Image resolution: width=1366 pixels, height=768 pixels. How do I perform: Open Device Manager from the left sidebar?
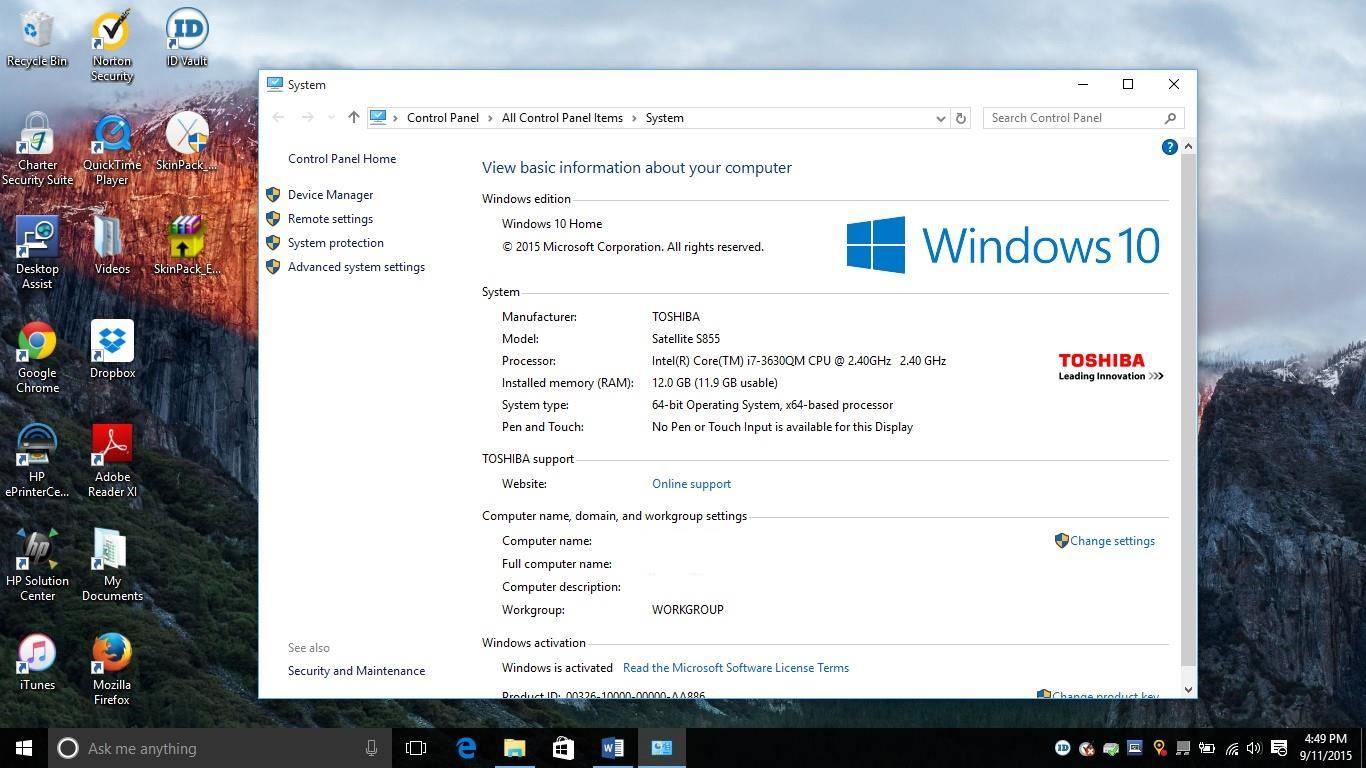(330, 195)
